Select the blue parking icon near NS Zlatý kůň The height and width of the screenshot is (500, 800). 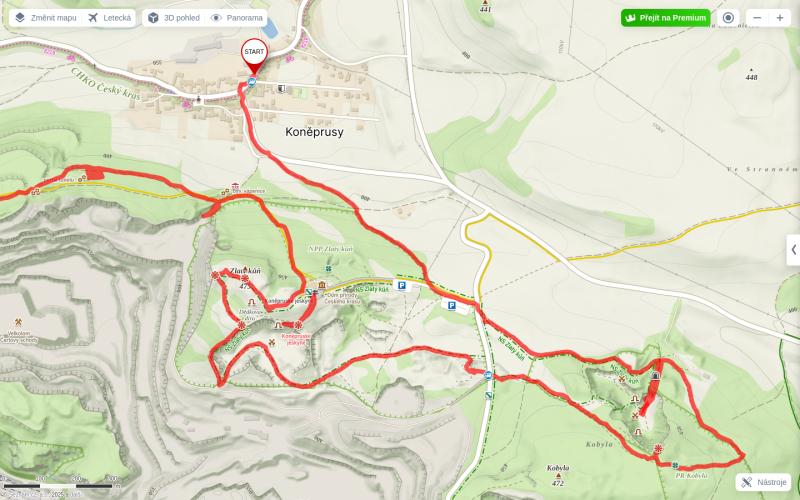coord(402,286)
